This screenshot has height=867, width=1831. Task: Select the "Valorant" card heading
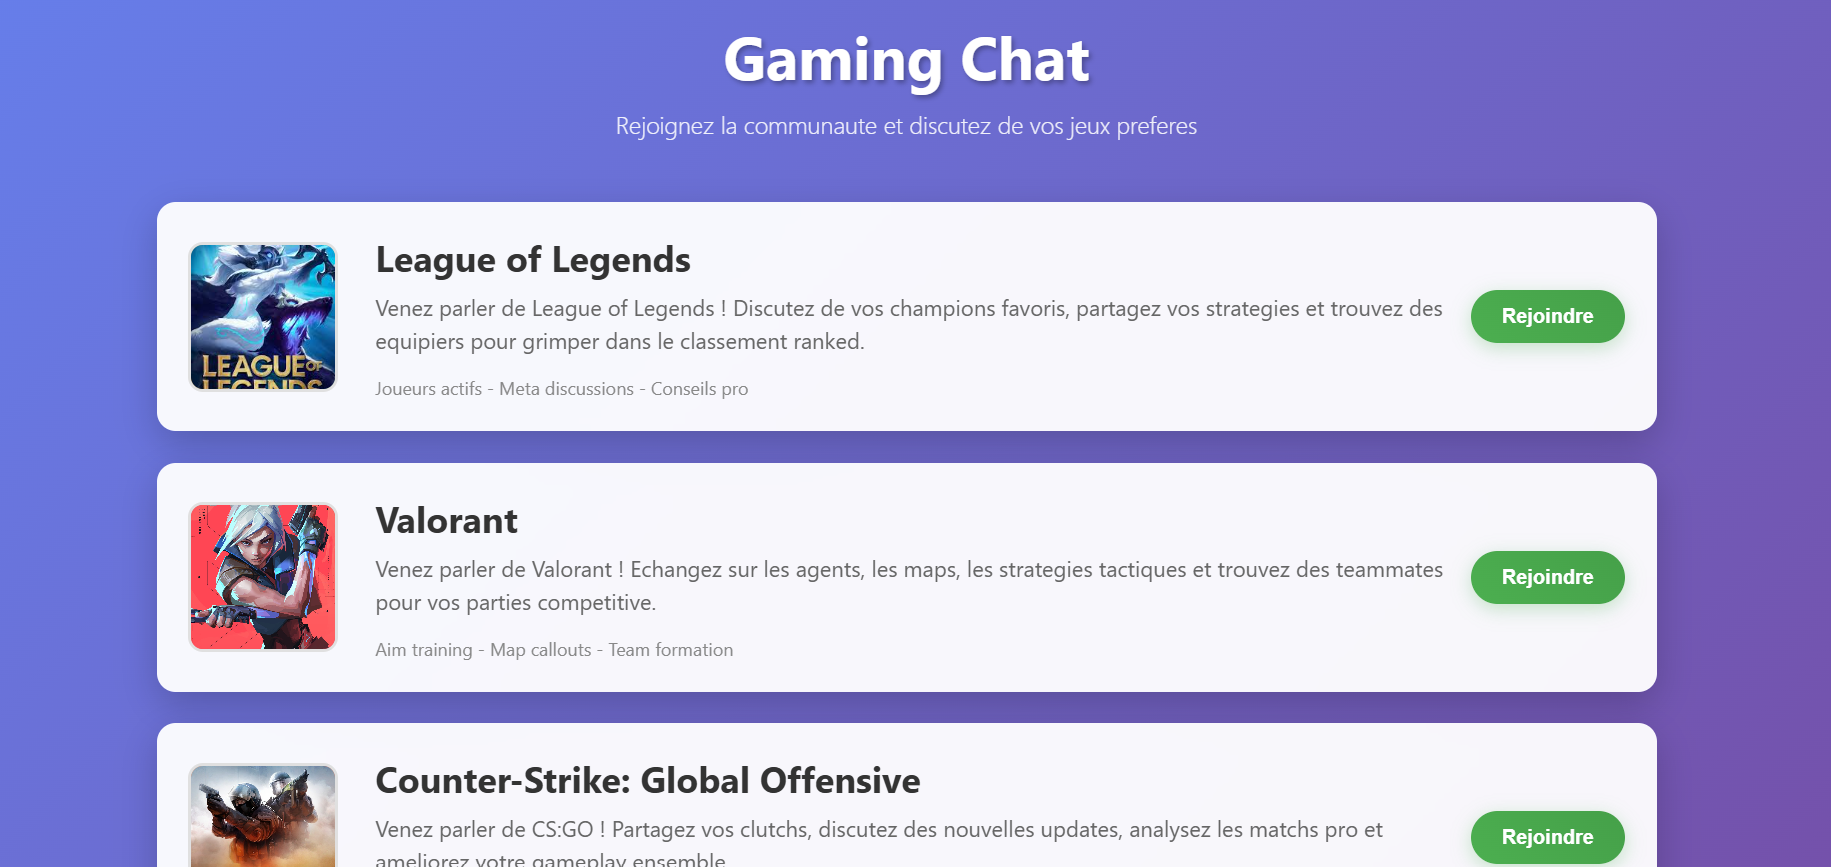(x=446, y=521)
